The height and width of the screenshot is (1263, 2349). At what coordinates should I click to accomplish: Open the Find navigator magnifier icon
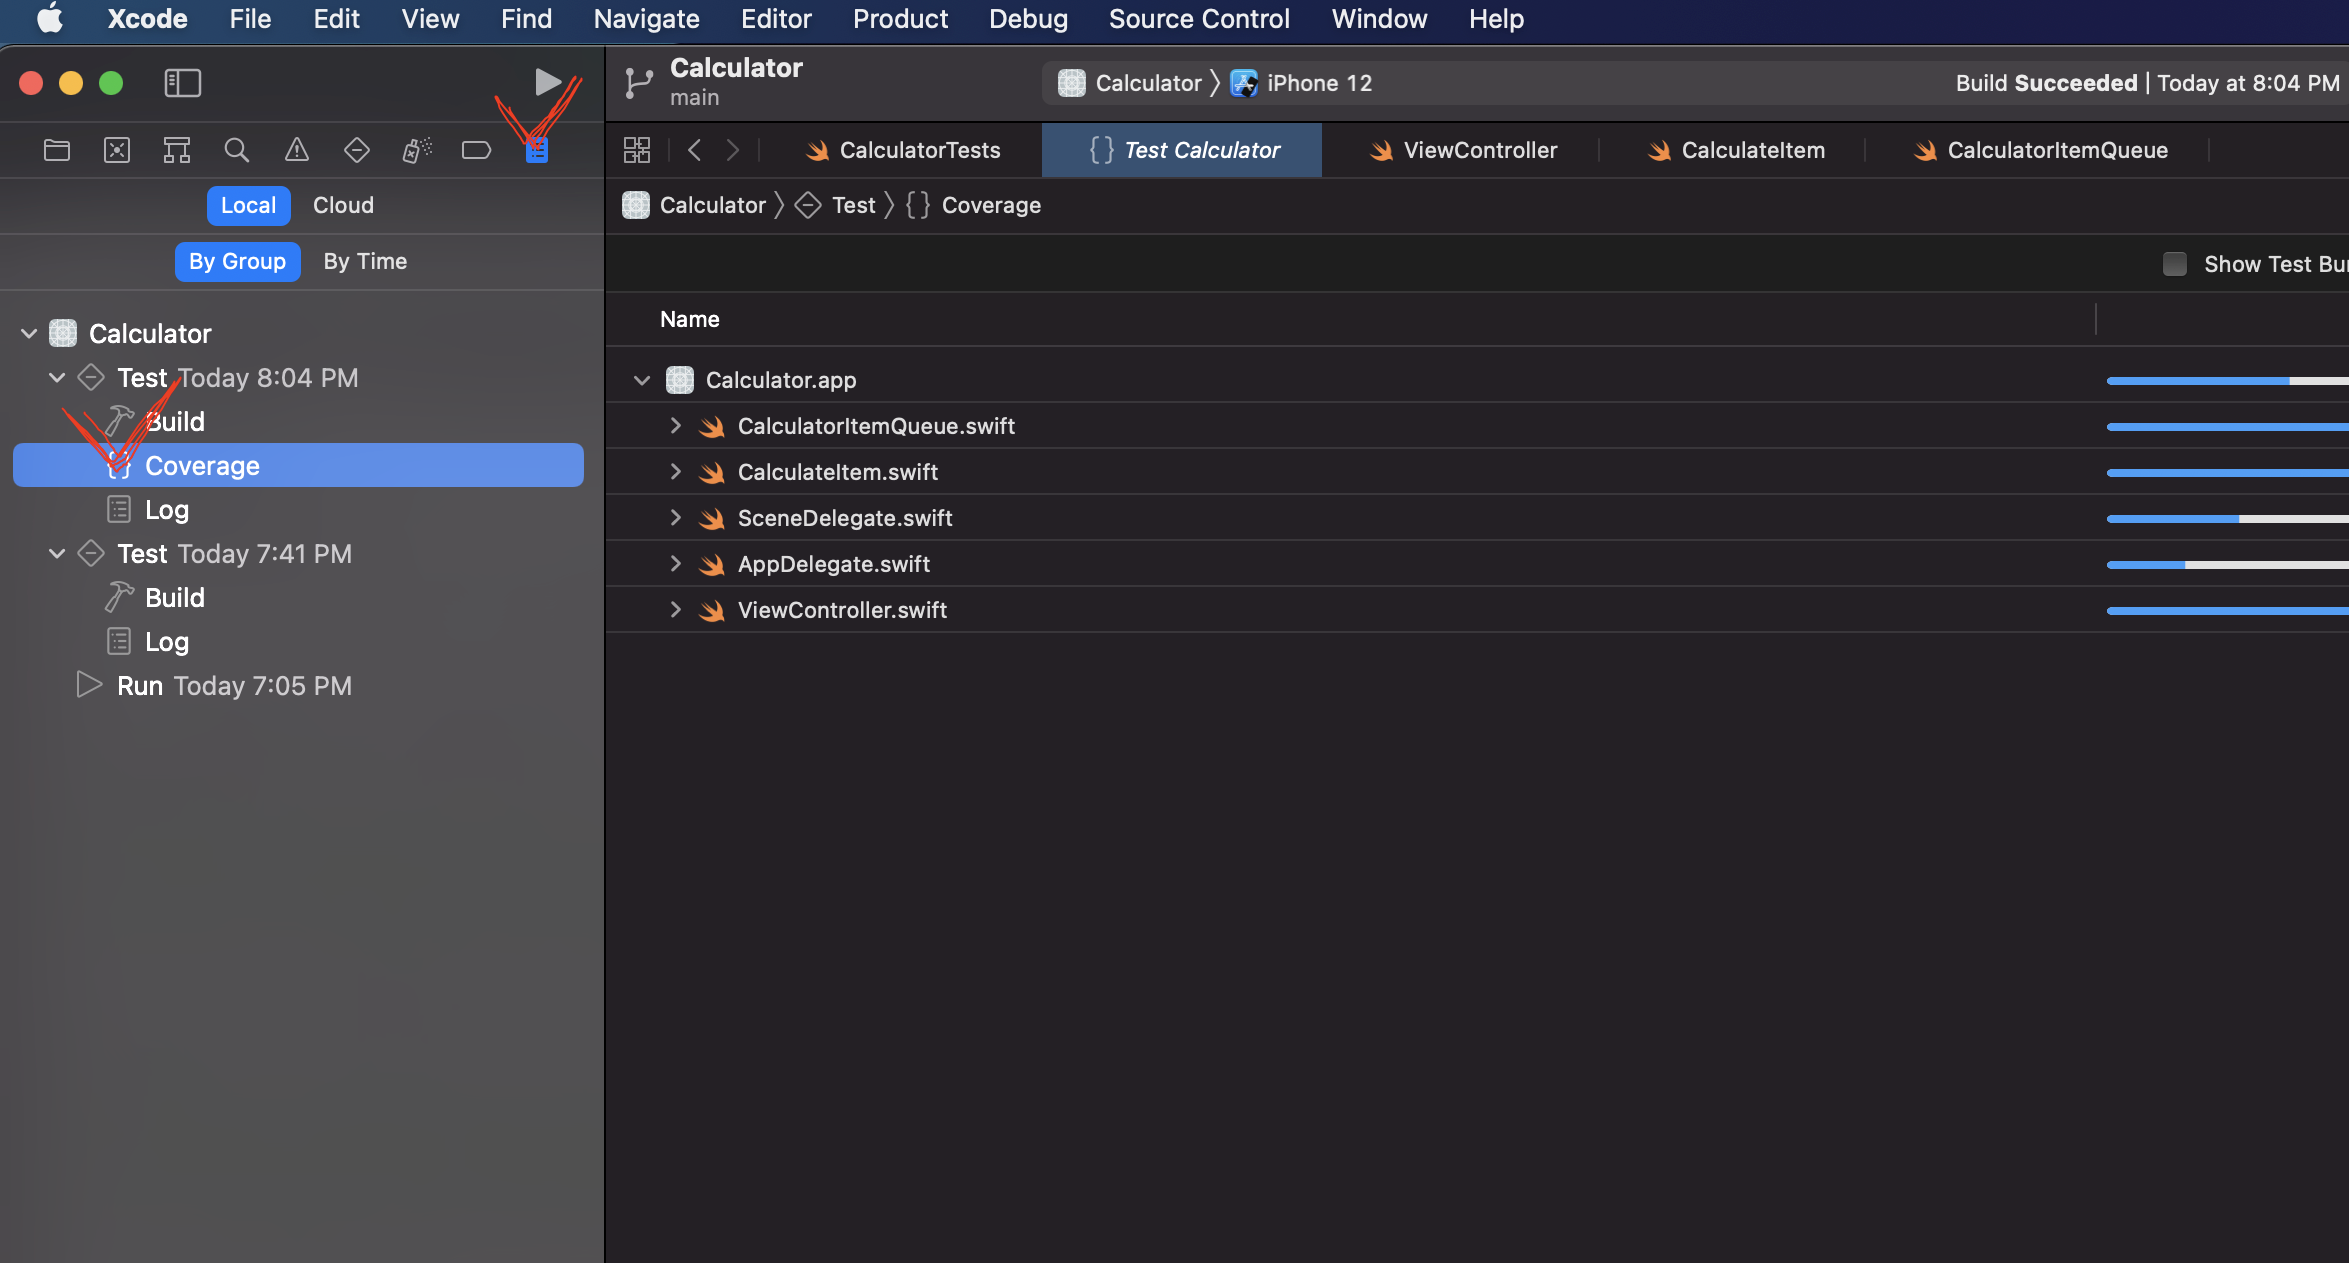coord(237,150)
